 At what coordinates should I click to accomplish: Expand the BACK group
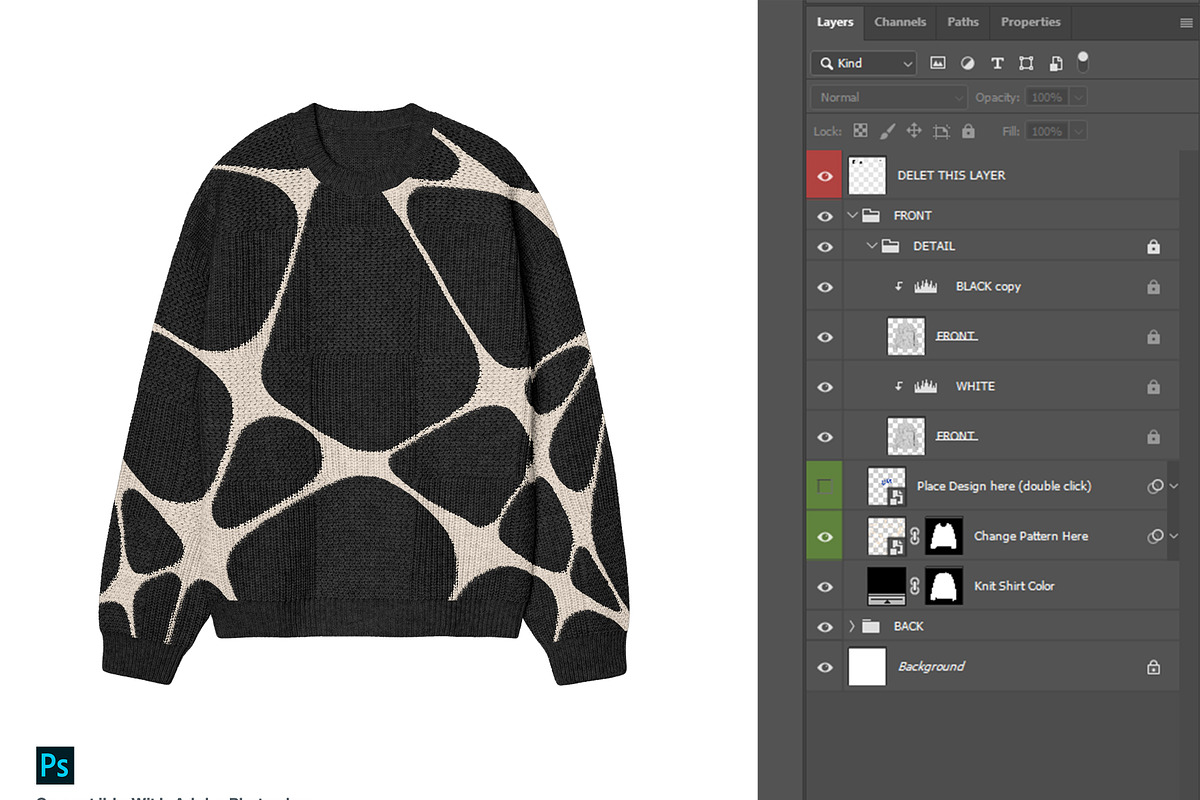pyautogui.click(x=853, y=626)
